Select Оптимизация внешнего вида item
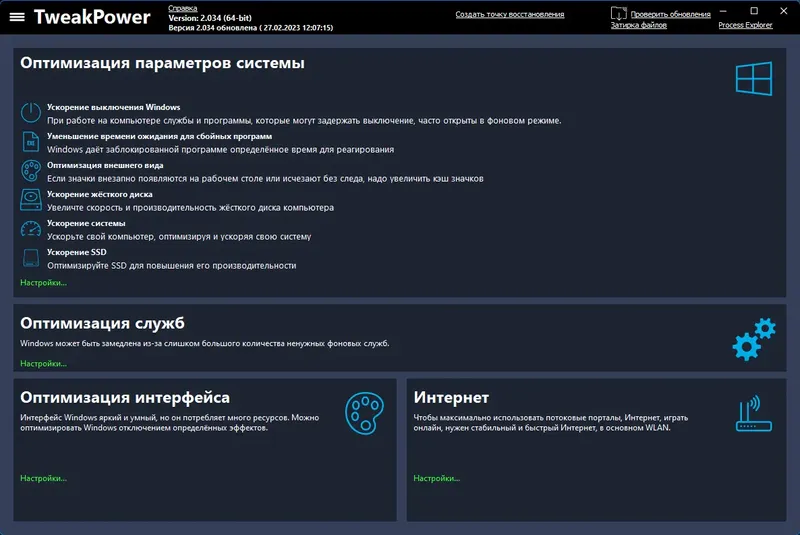Image resolution: width=800 pixels, height=535 pixels. [x=105, y=165]
